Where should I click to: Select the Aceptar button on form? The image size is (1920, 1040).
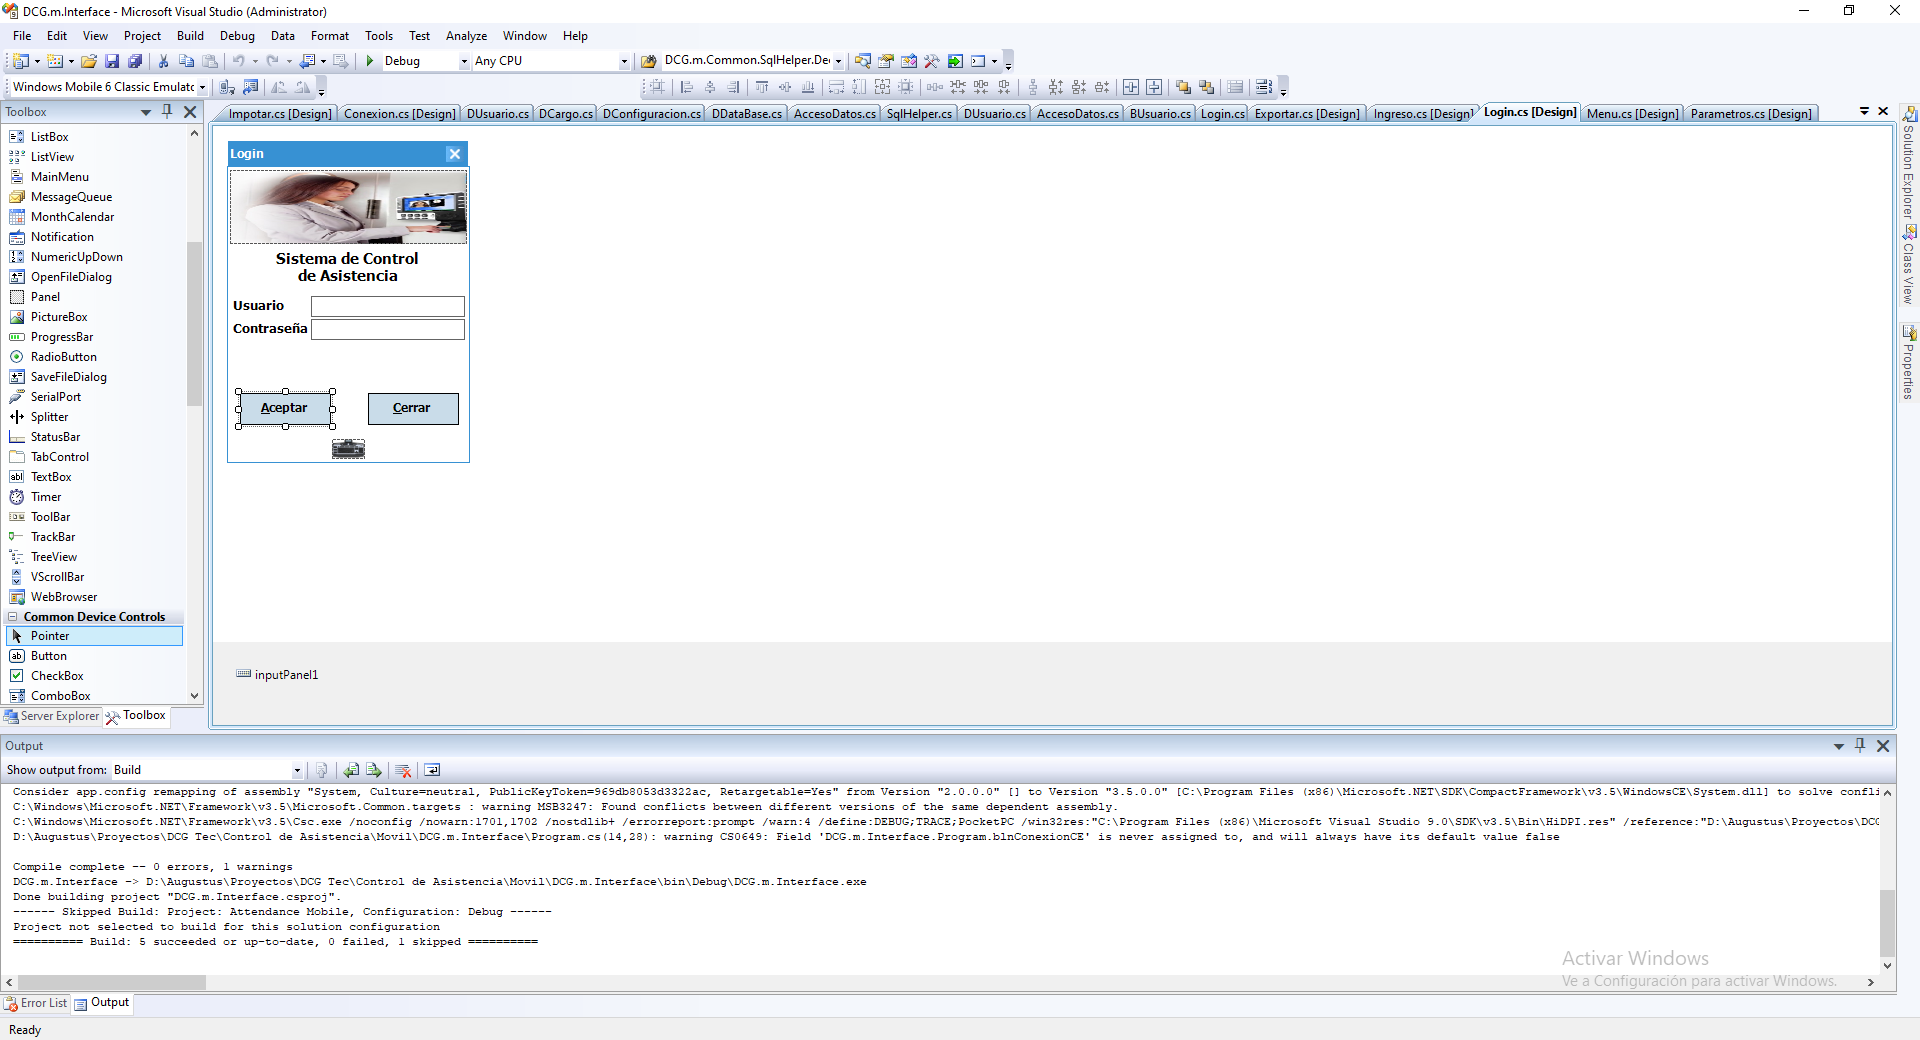click(x=285, y=408)
